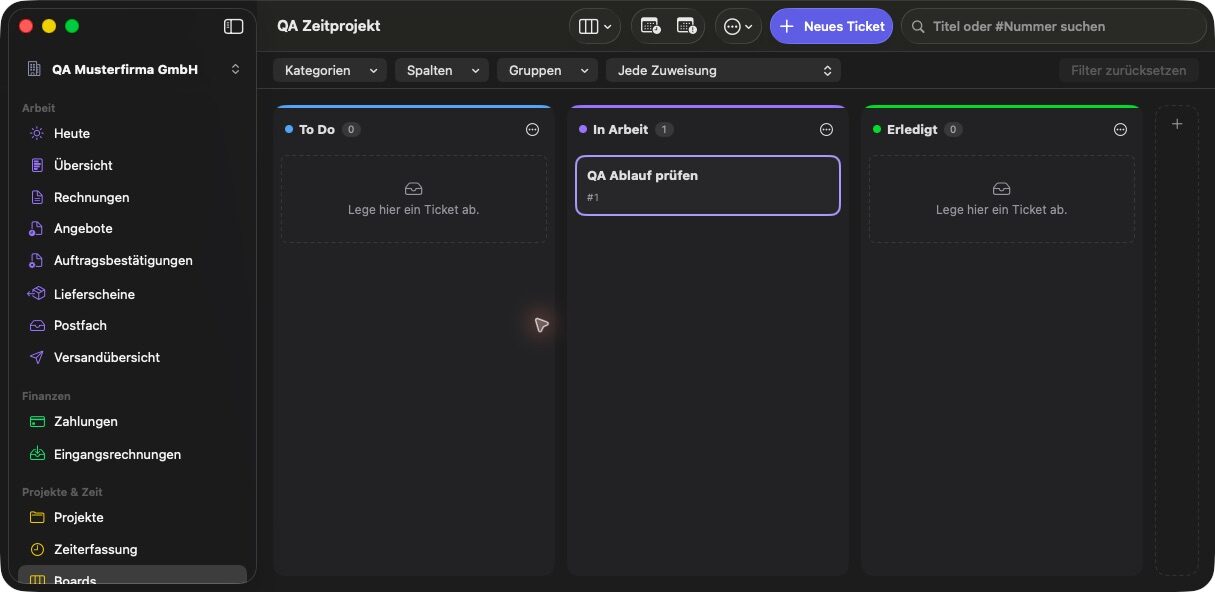Open the Jede Zuweisung assignment selector
Viewport: 1215px width, 592px height.
tap(723, 70)
